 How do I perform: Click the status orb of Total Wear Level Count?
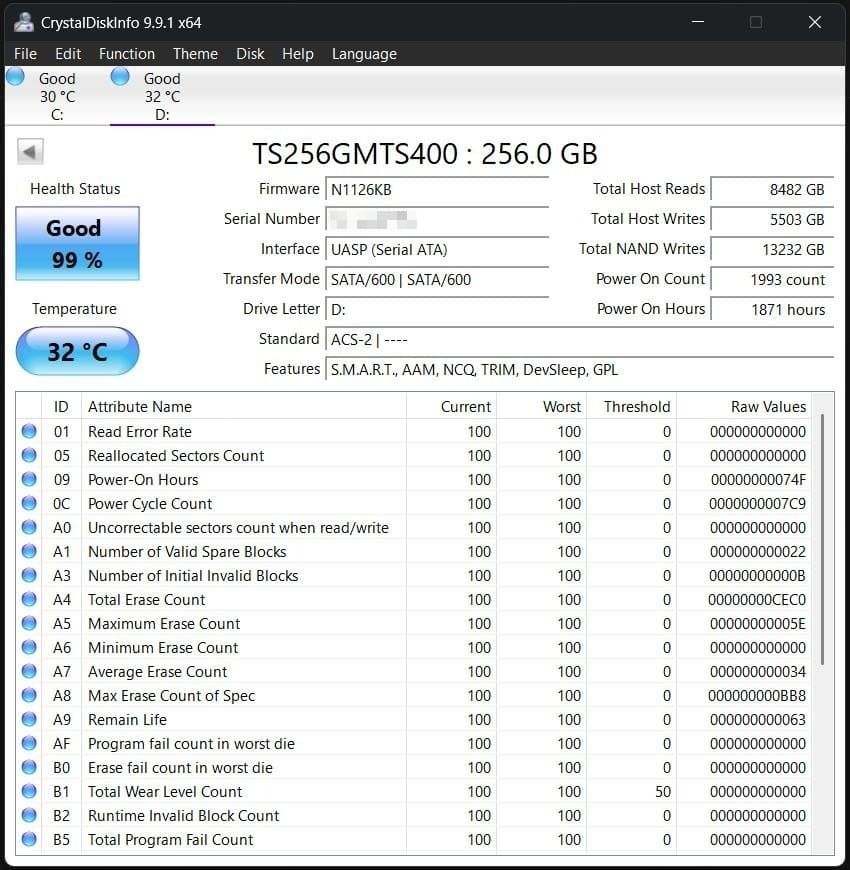pos(29,791)
